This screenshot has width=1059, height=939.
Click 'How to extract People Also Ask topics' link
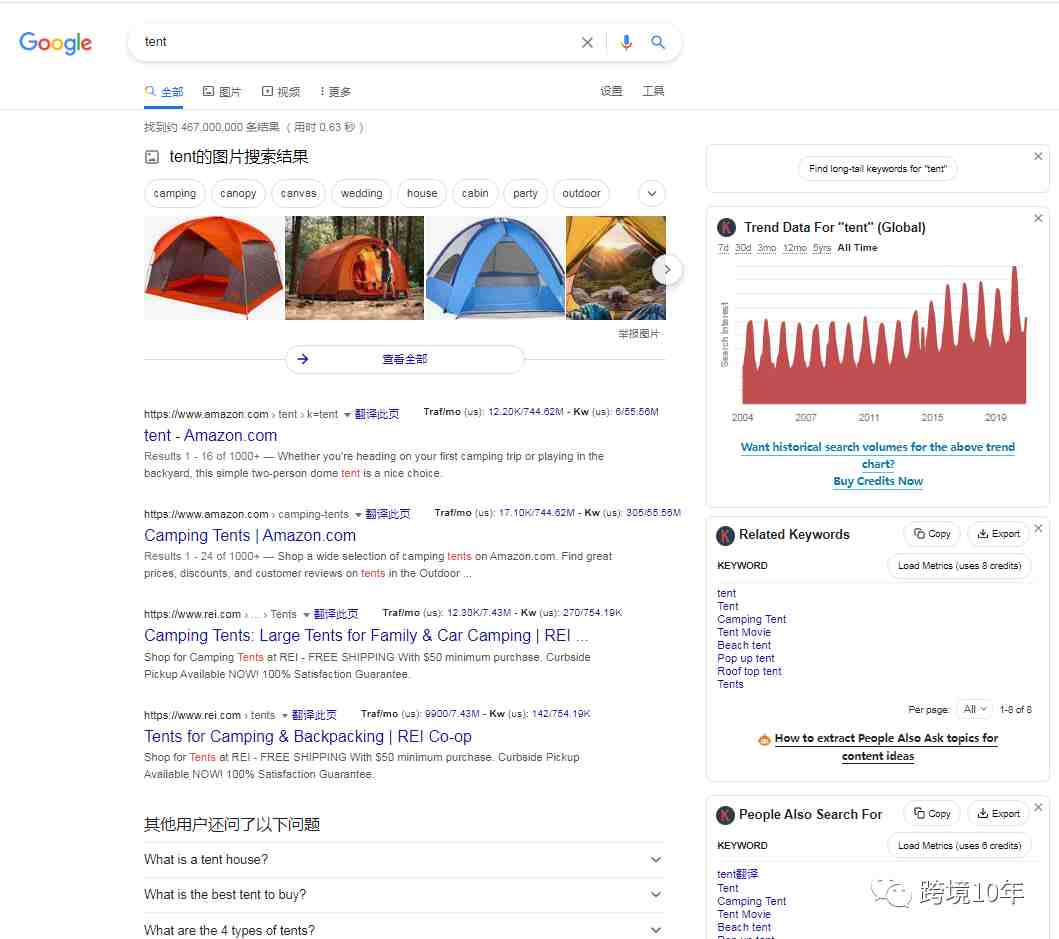(885, 747)
